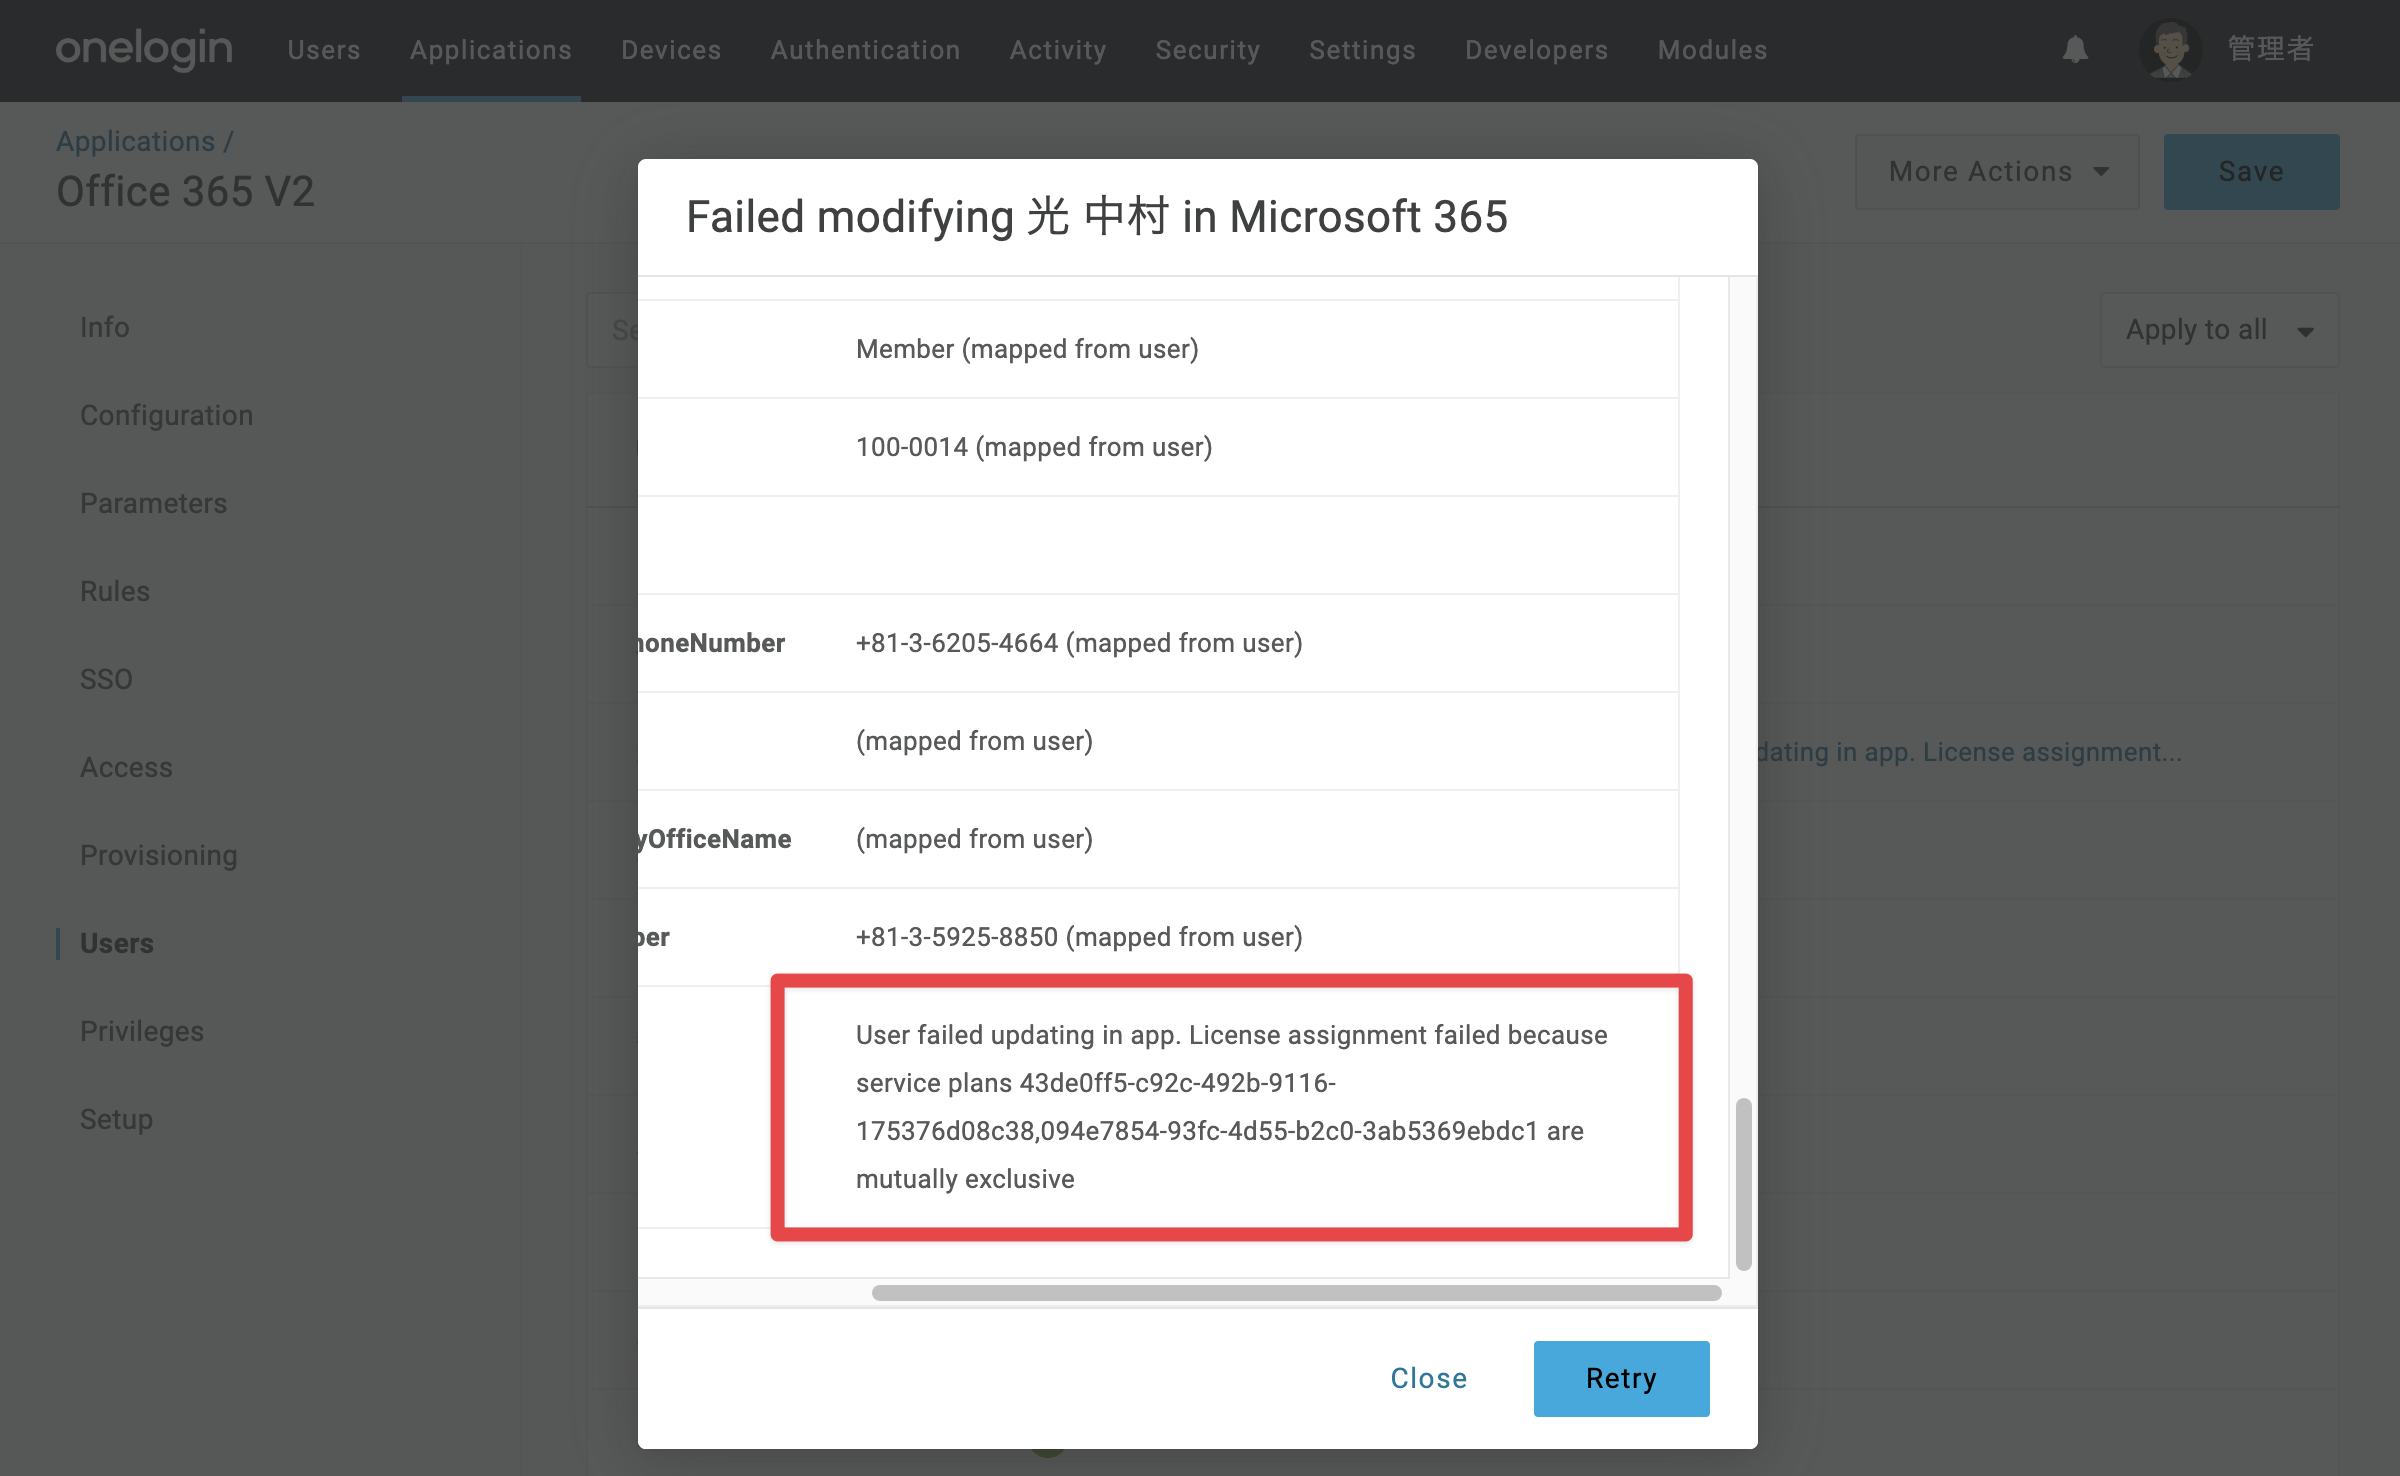
Task: Select Users in the left sidebar
Action: coord(117,943)
